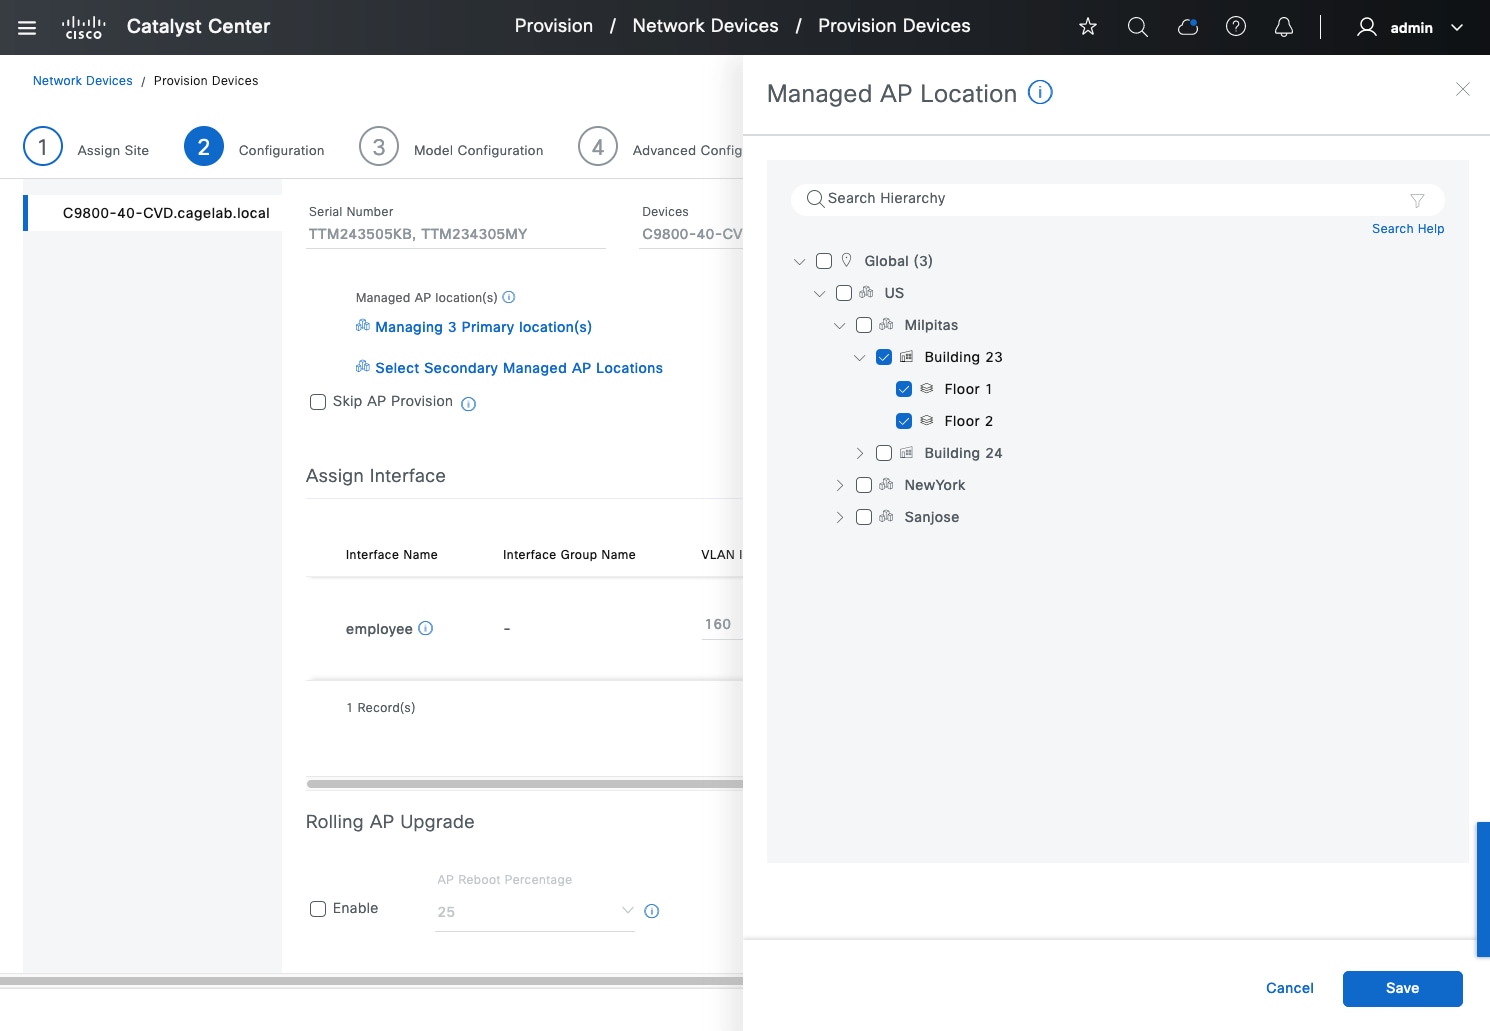Click the Search Hierarchy input field
1490x1031 pixels.
point(1100,199)
